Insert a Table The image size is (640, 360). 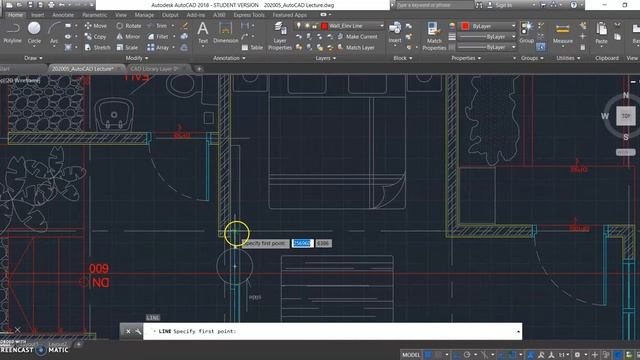[x=252, y=47]
